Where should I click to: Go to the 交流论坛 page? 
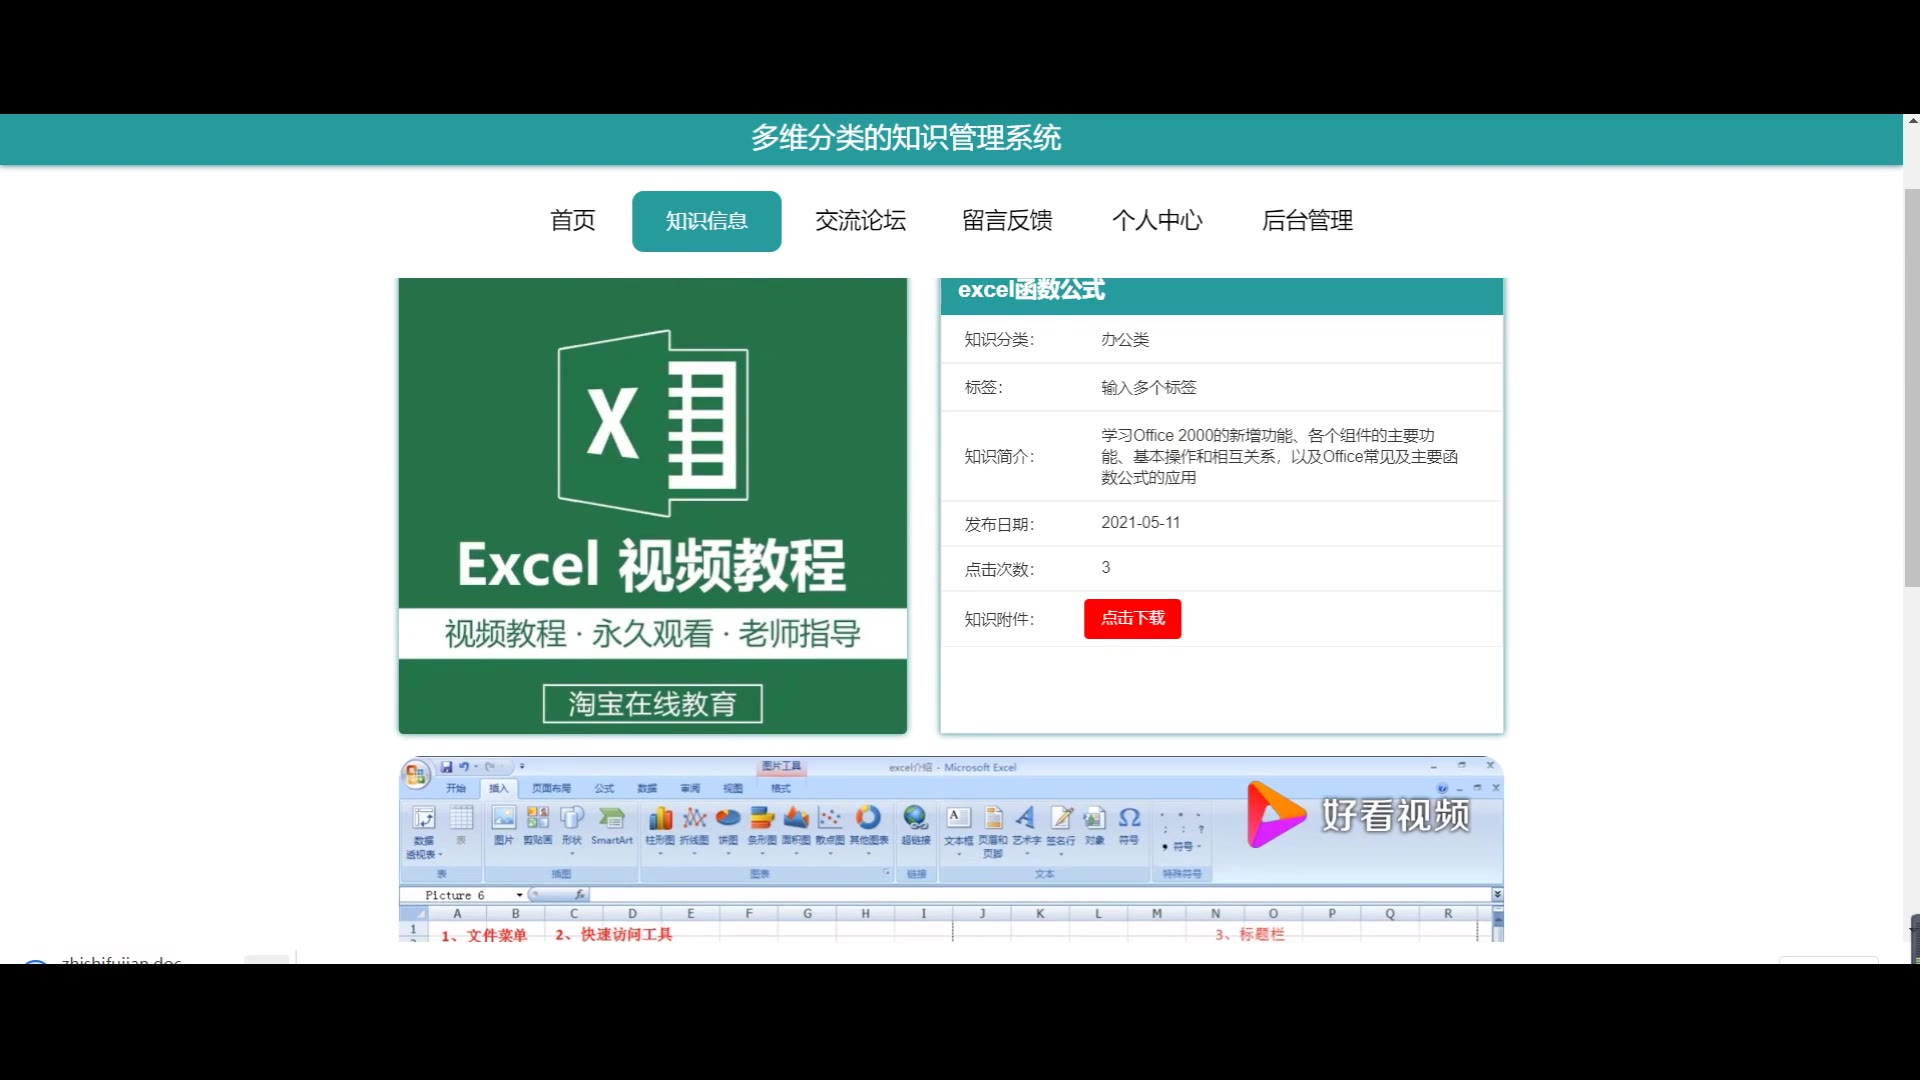[860, 220]
